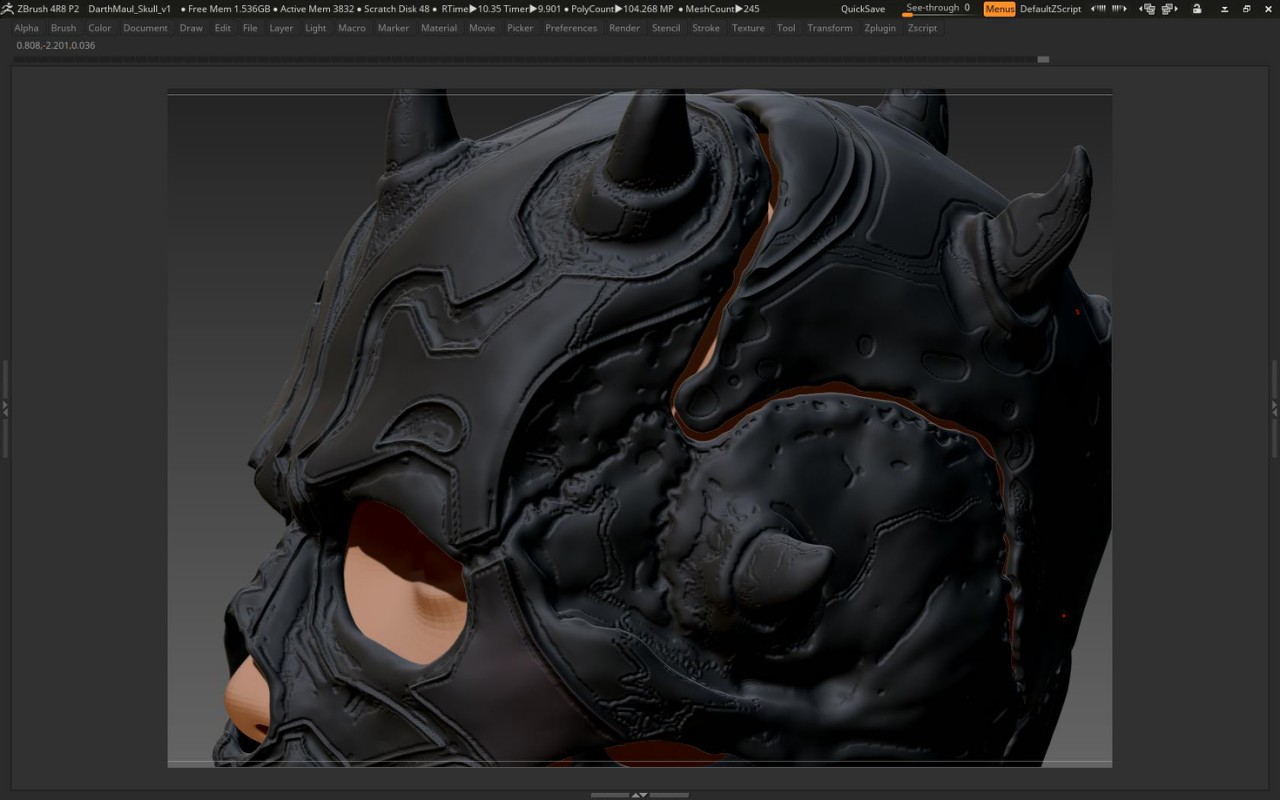Open the Stencil menu

(x=666, y=28)
